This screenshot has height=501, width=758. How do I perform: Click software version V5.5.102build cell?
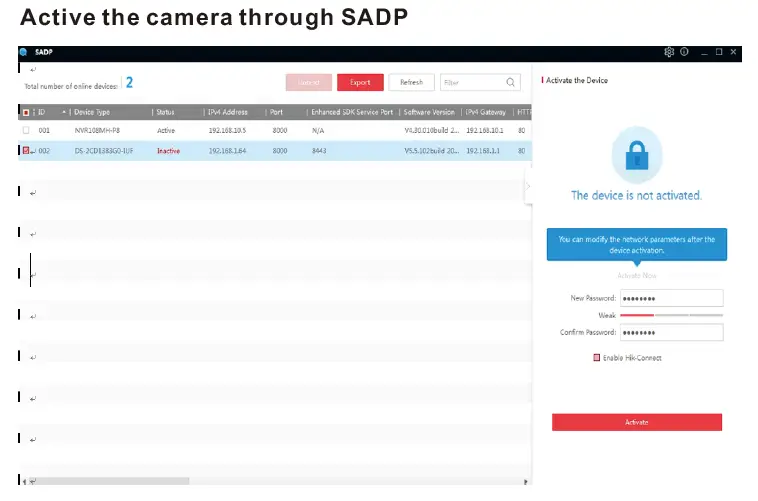432,151
